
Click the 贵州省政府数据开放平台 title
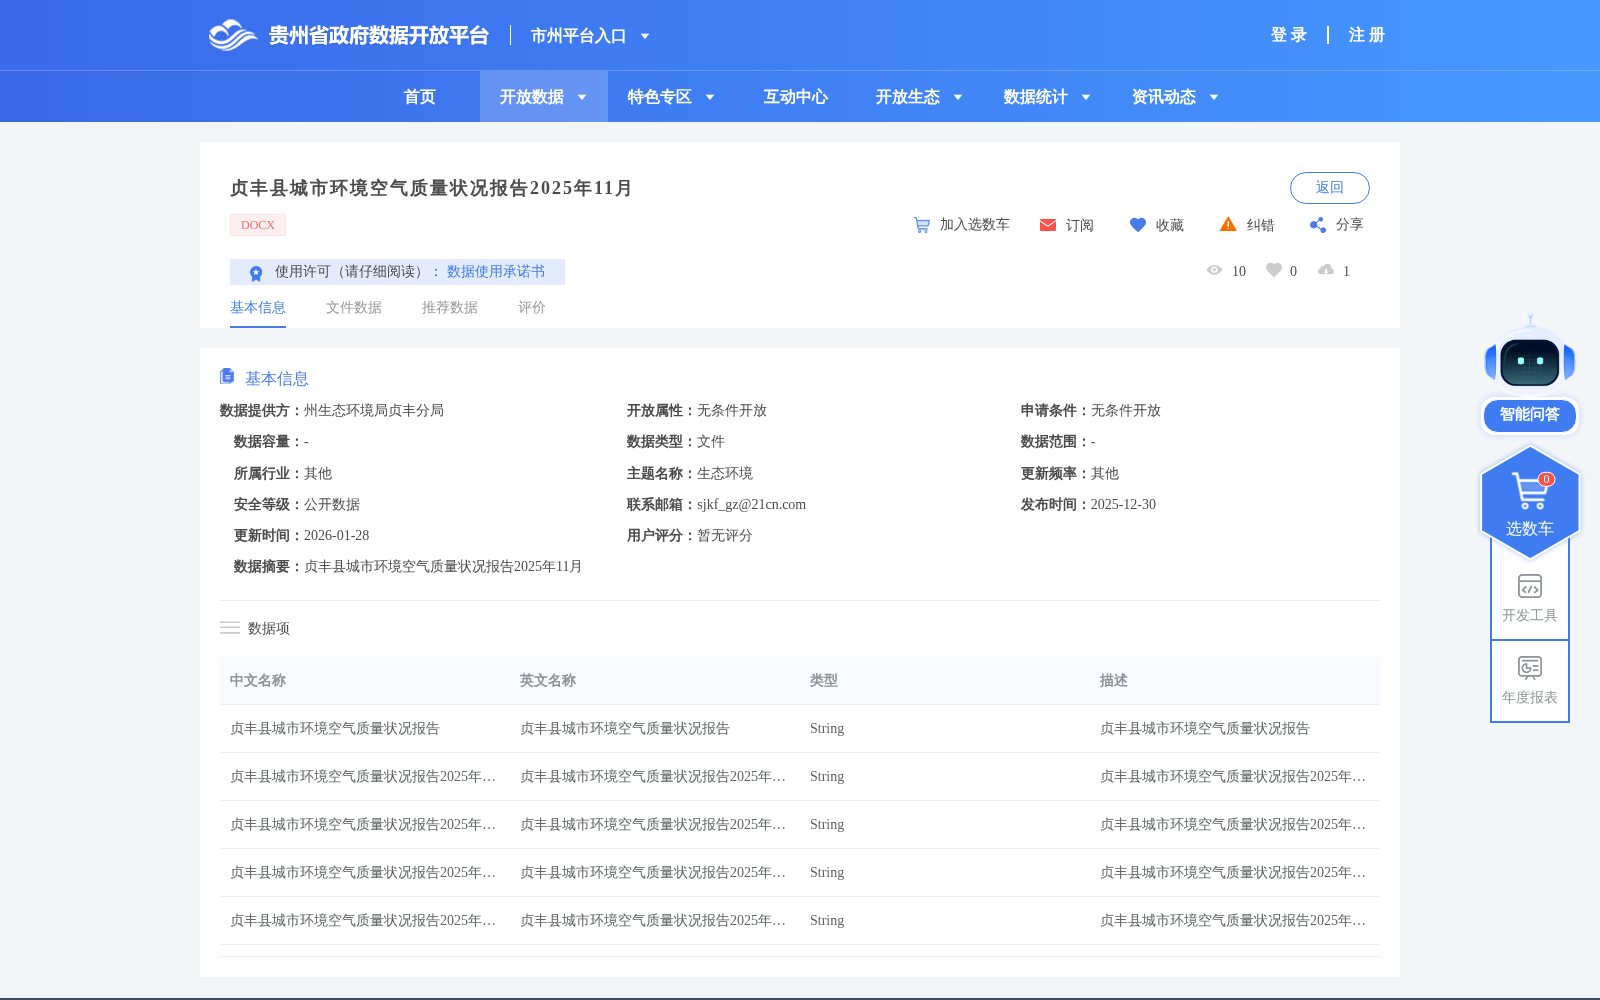(x=379, y=36)
